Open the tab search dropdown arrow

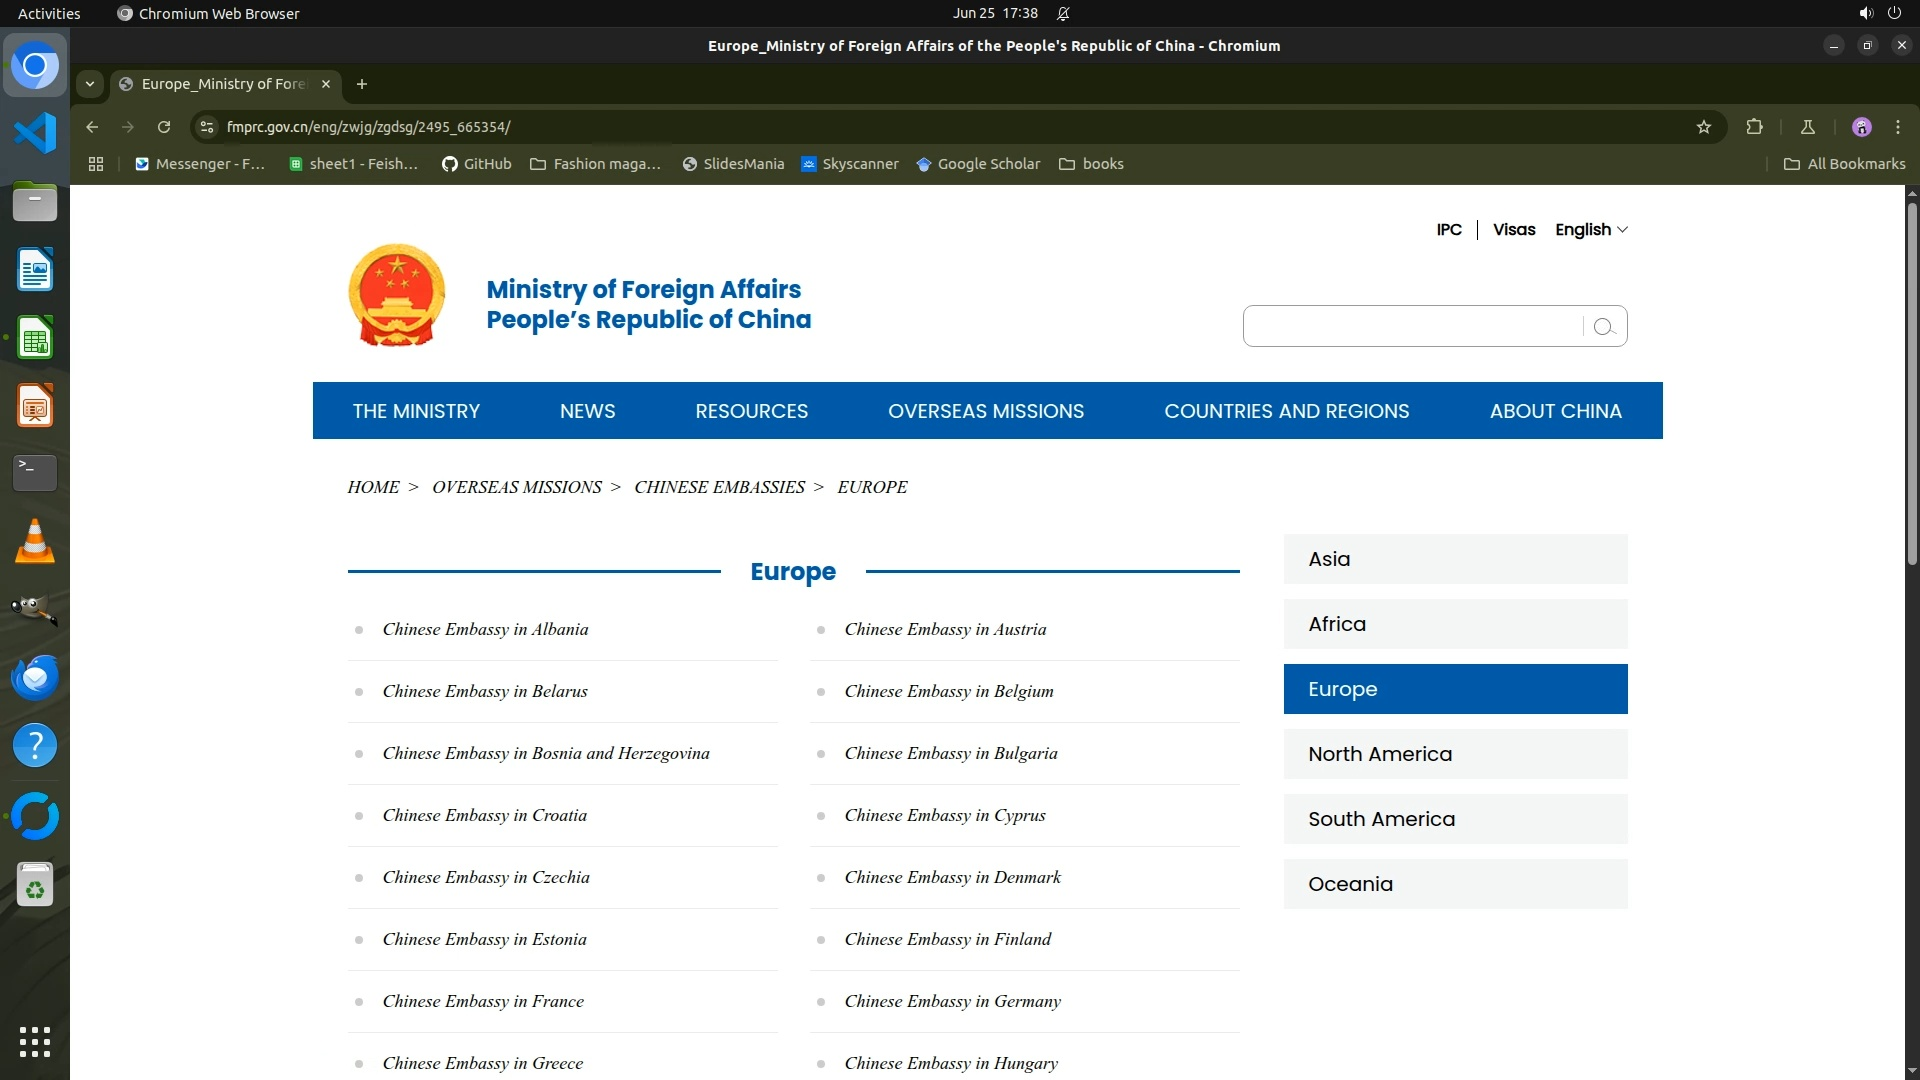pyautogui.click(x=90, y=84)
